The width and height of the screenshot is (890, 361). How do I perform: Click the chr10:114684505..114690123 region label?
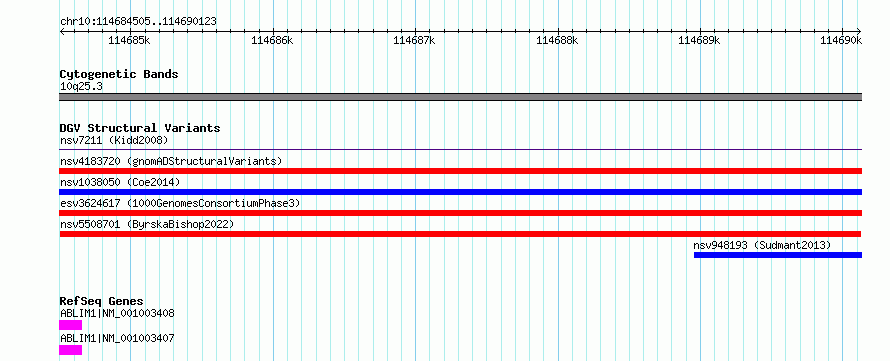pyautogui.click(x=138, y=22)
